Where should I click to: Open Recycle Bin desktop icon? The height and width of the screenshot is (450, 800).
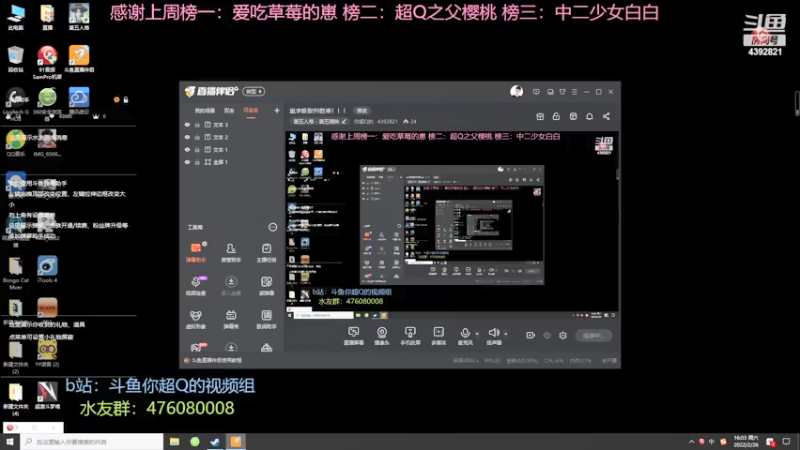click(x=16, y=59)
